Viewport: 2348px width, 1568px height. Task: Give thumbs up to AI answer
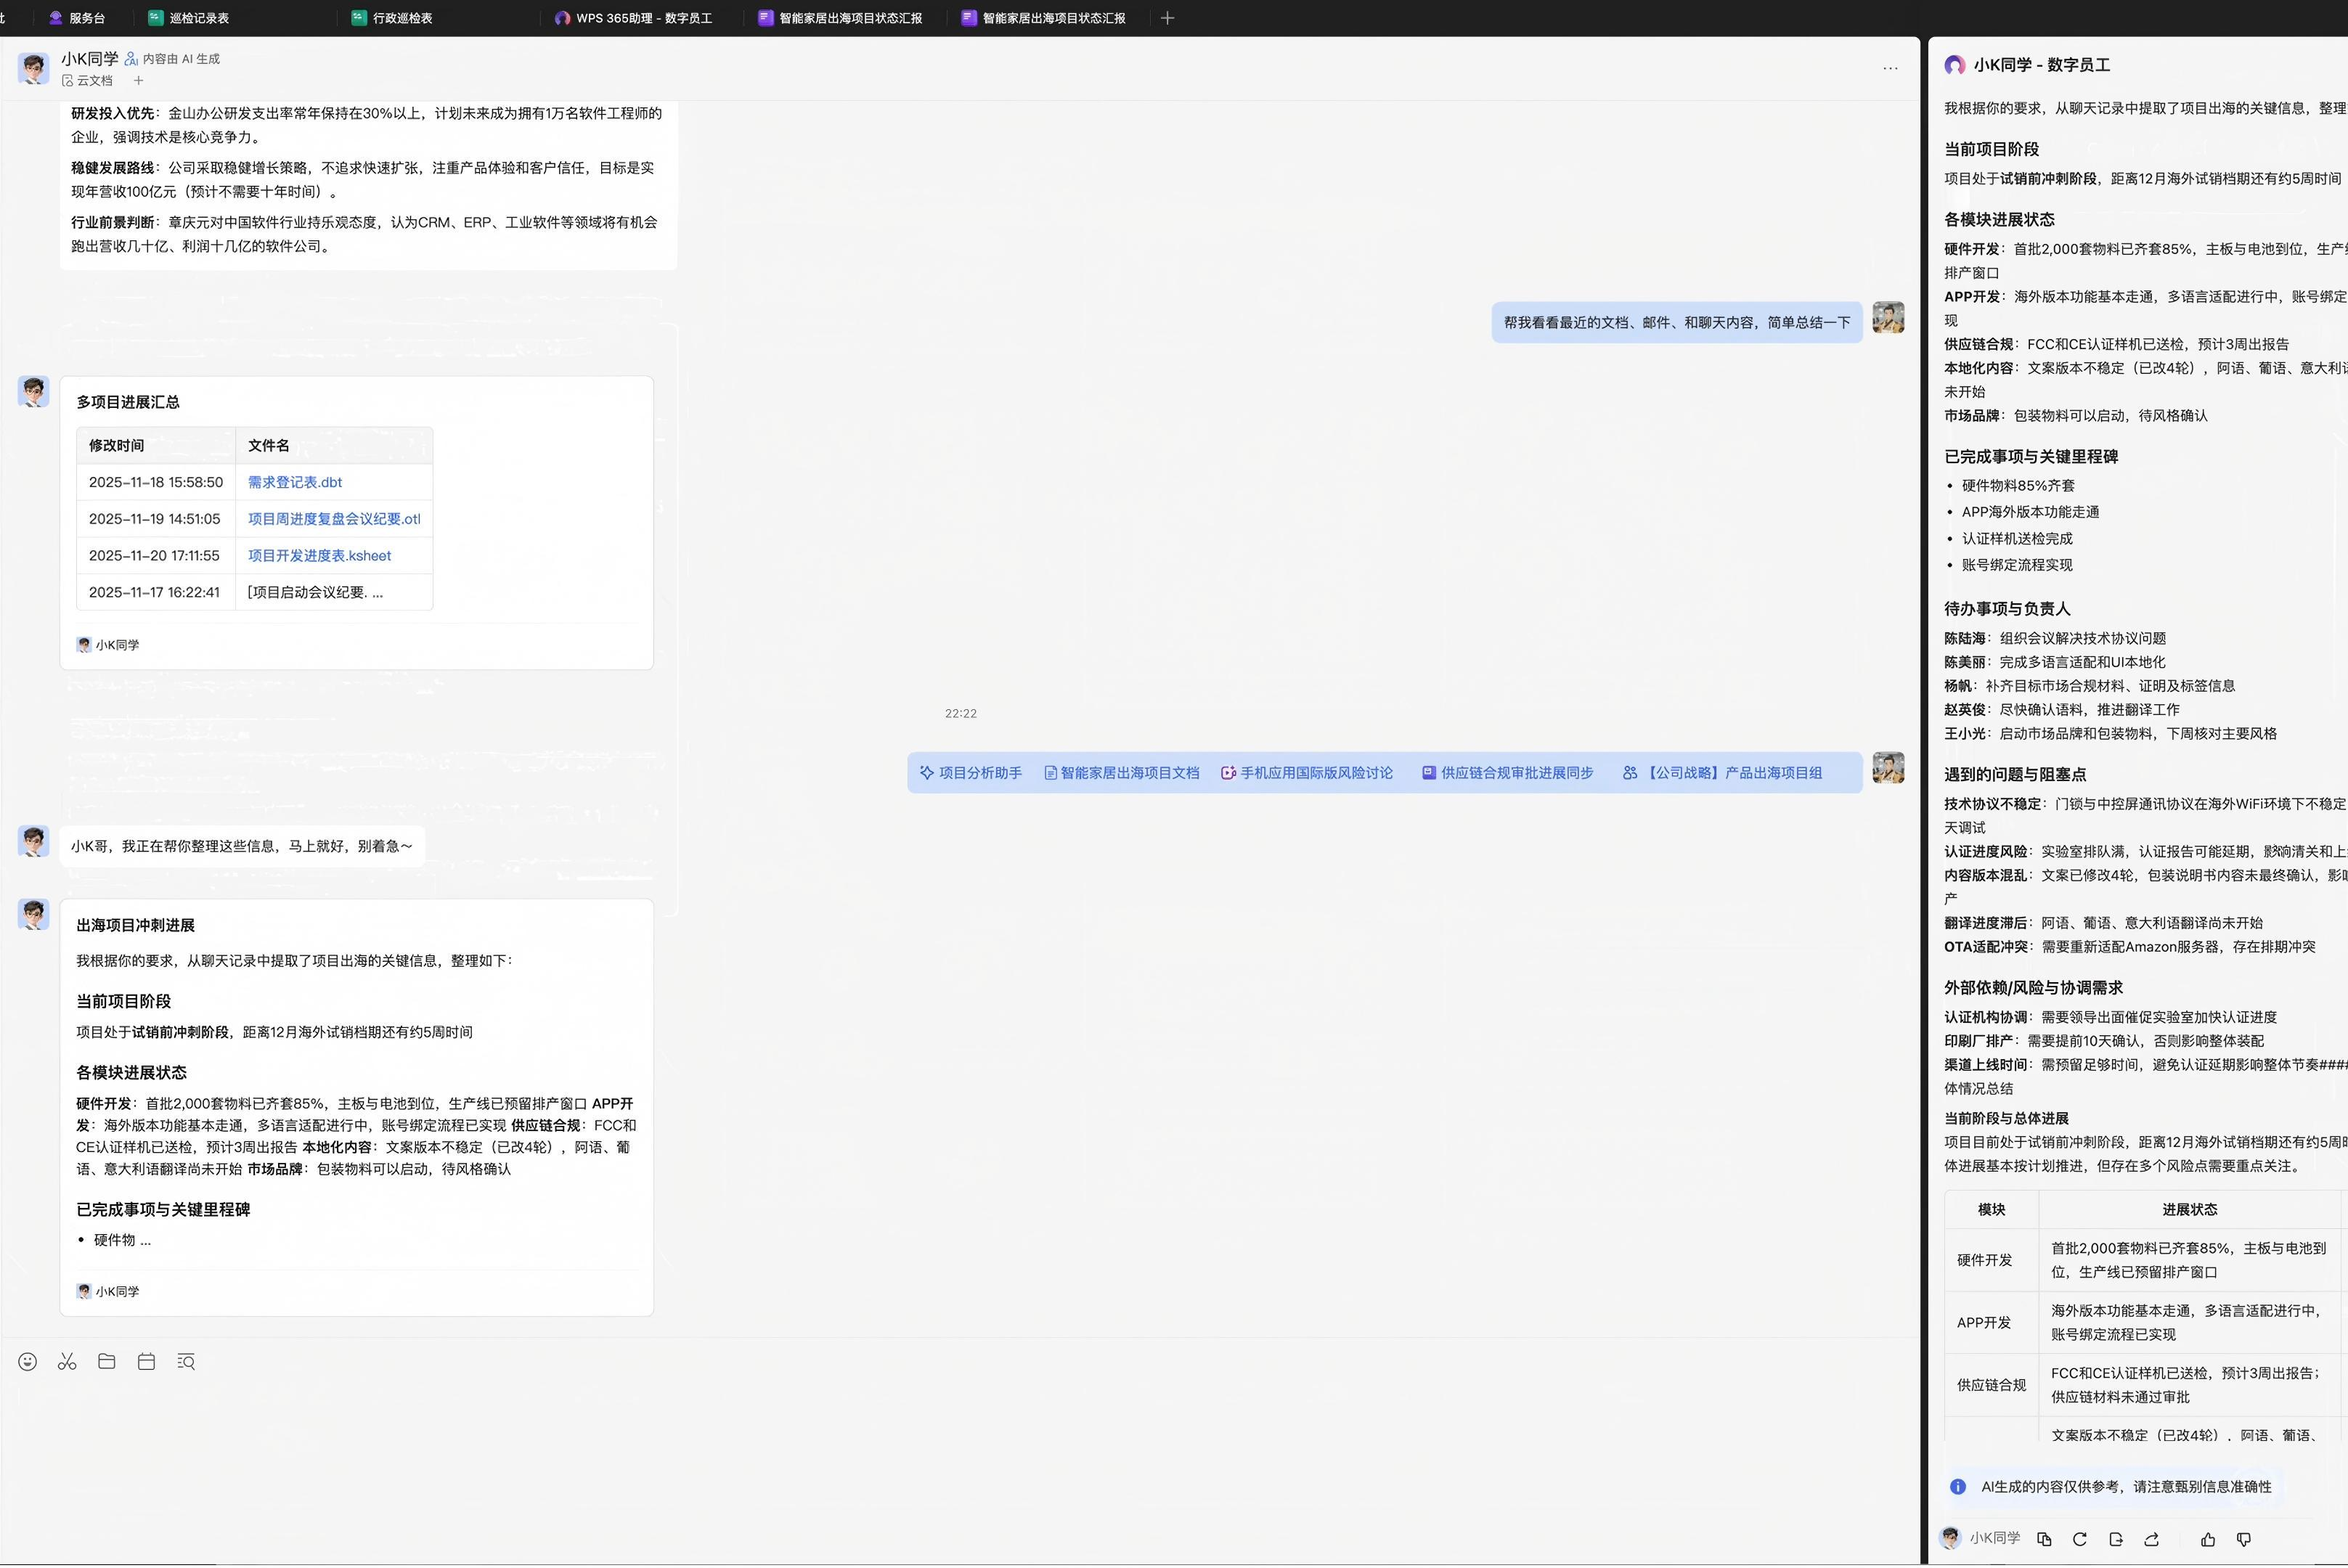2208,1540
